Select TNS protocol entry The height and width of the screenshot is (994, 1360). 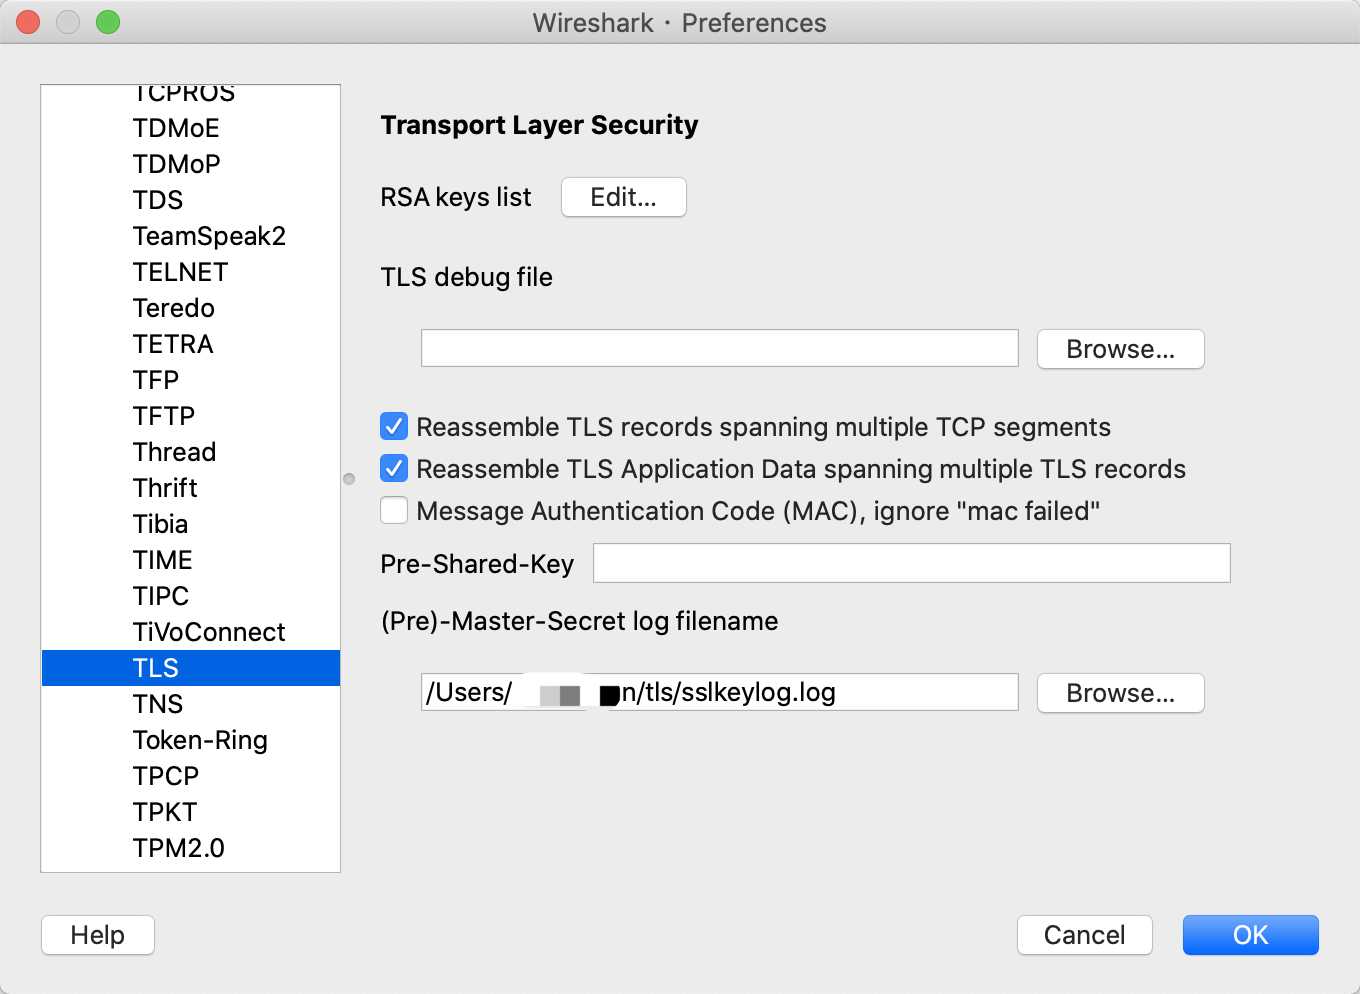click(x=190, y=704)
